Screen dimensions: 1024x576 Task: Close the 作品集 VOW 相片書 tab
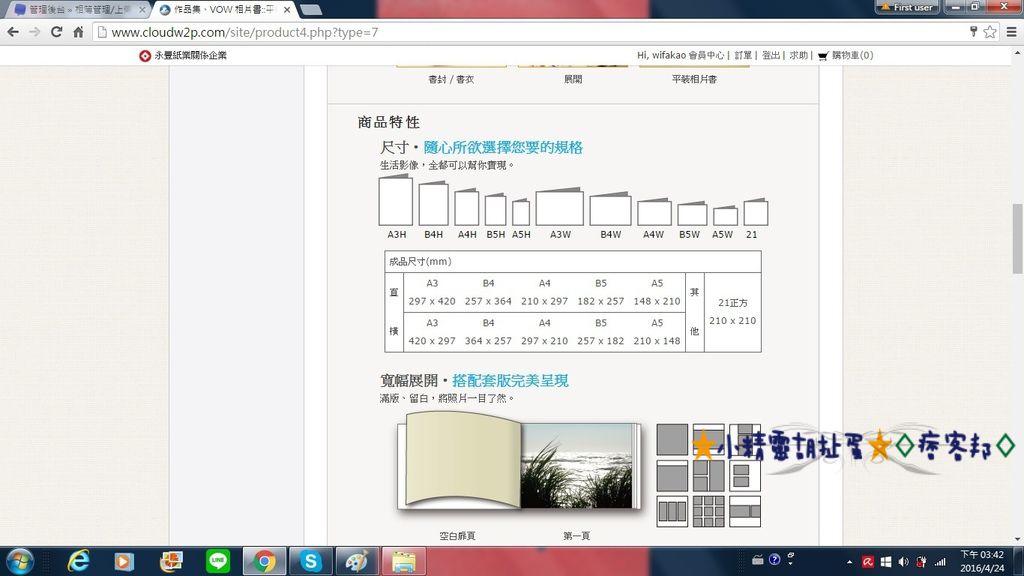coord(287,10)
